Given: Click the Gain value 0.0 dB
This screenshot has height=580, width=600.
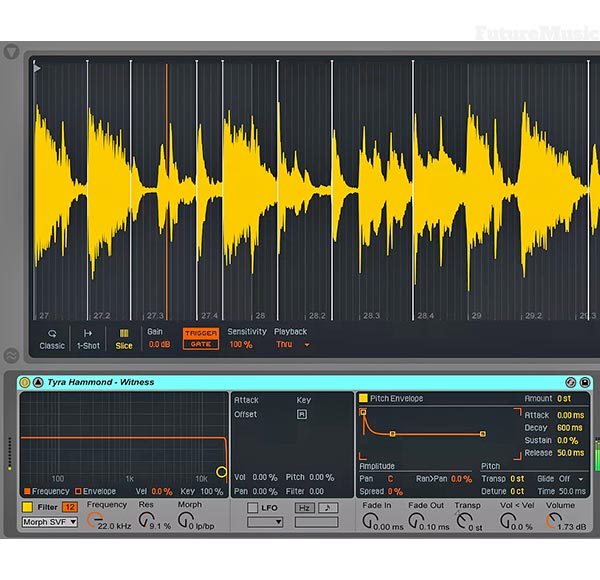Looking at the screenshot, I should 160,344.
